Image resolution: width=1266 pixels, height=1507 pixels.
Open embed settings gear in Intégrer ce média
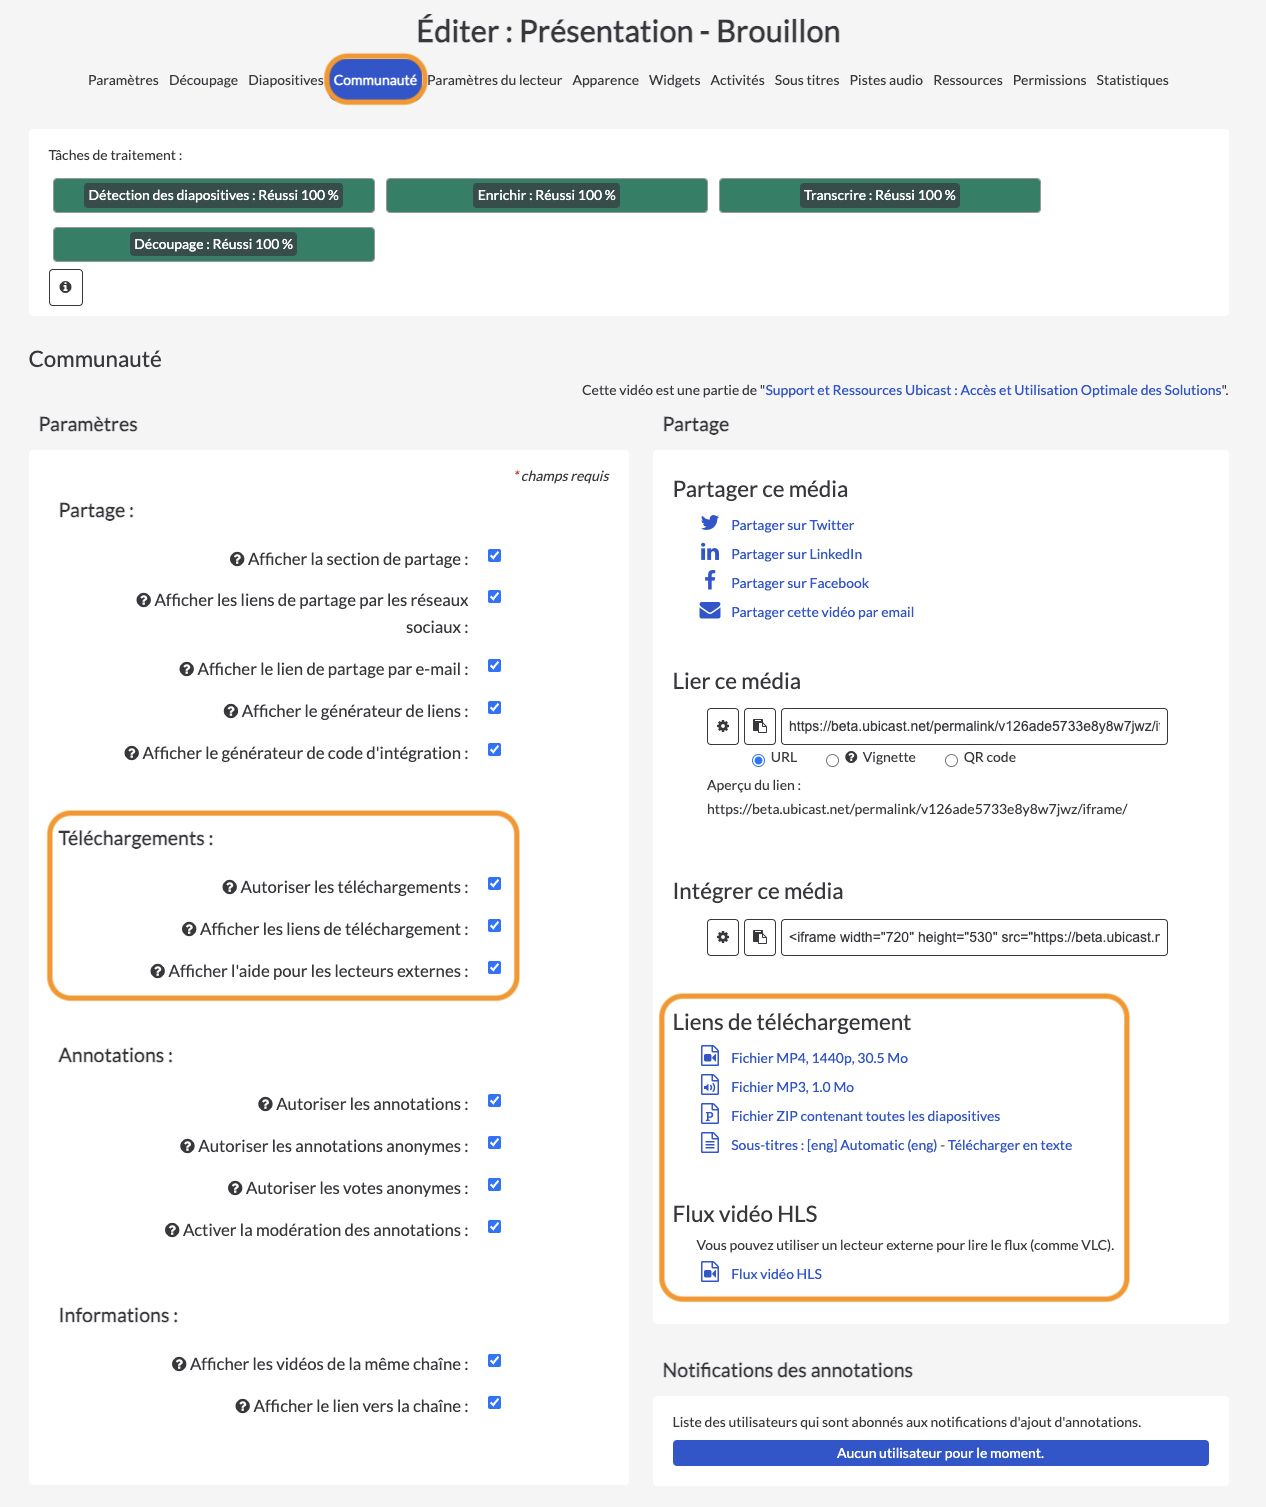[x=723, y=937]
